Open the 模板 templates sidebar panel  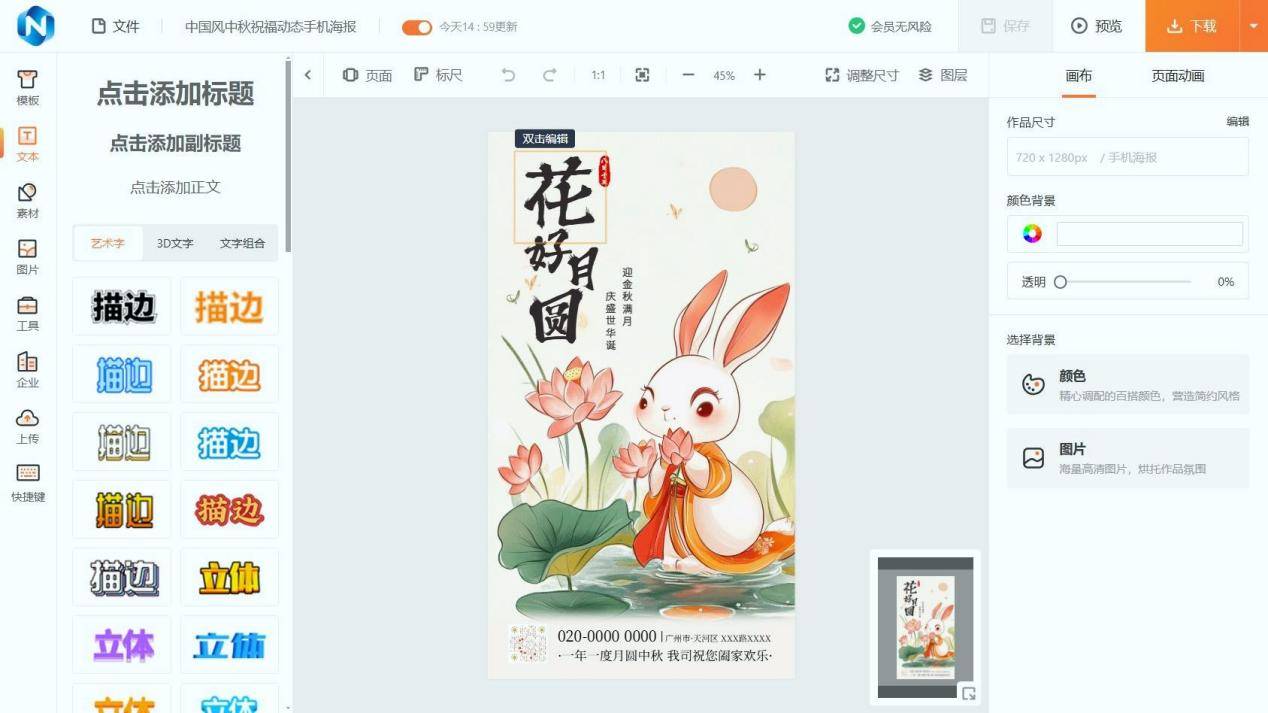click(28, 87)
